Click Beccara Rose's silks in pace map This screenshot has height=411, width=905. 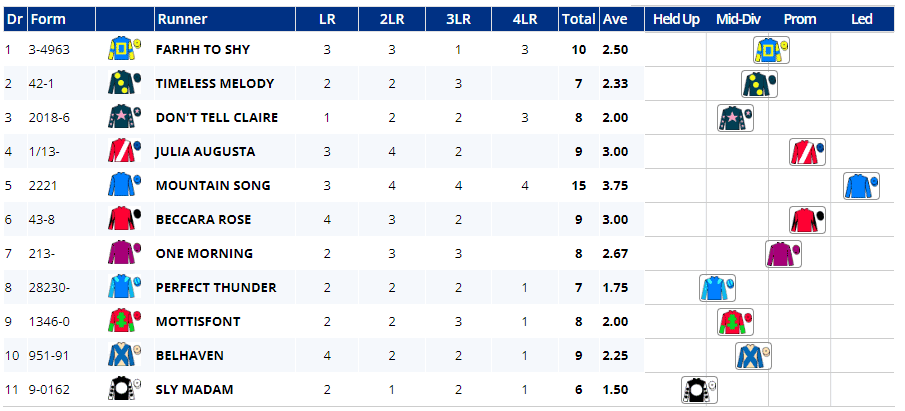[x=805, y=220]
